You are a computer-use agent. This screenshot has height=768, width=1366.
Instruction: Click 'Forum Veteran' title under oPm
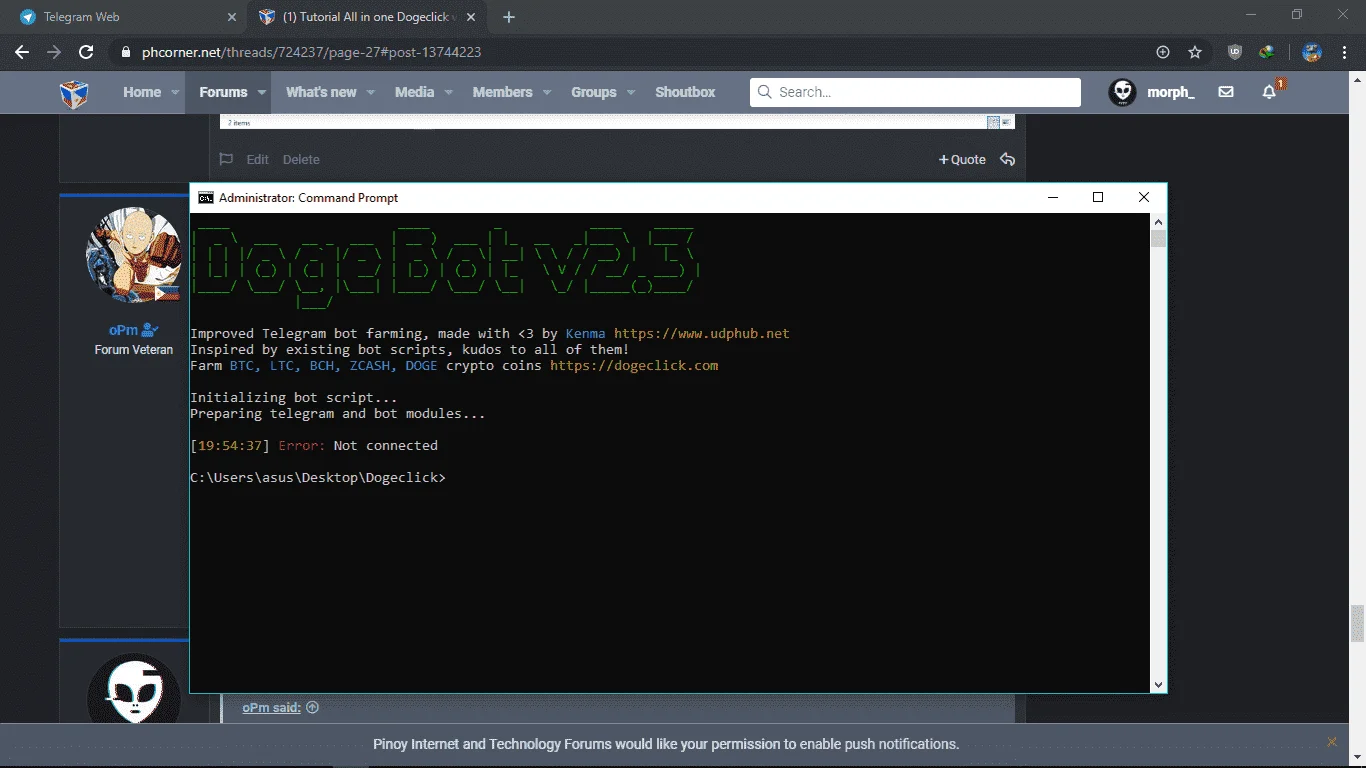[x=134, y=350]
